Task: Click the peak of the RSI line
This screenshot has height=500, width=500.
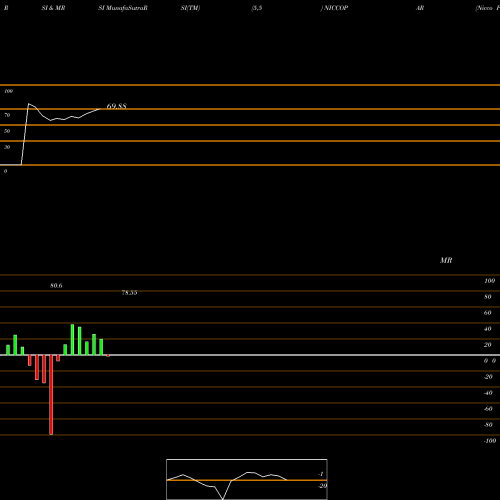Action: 29,104
